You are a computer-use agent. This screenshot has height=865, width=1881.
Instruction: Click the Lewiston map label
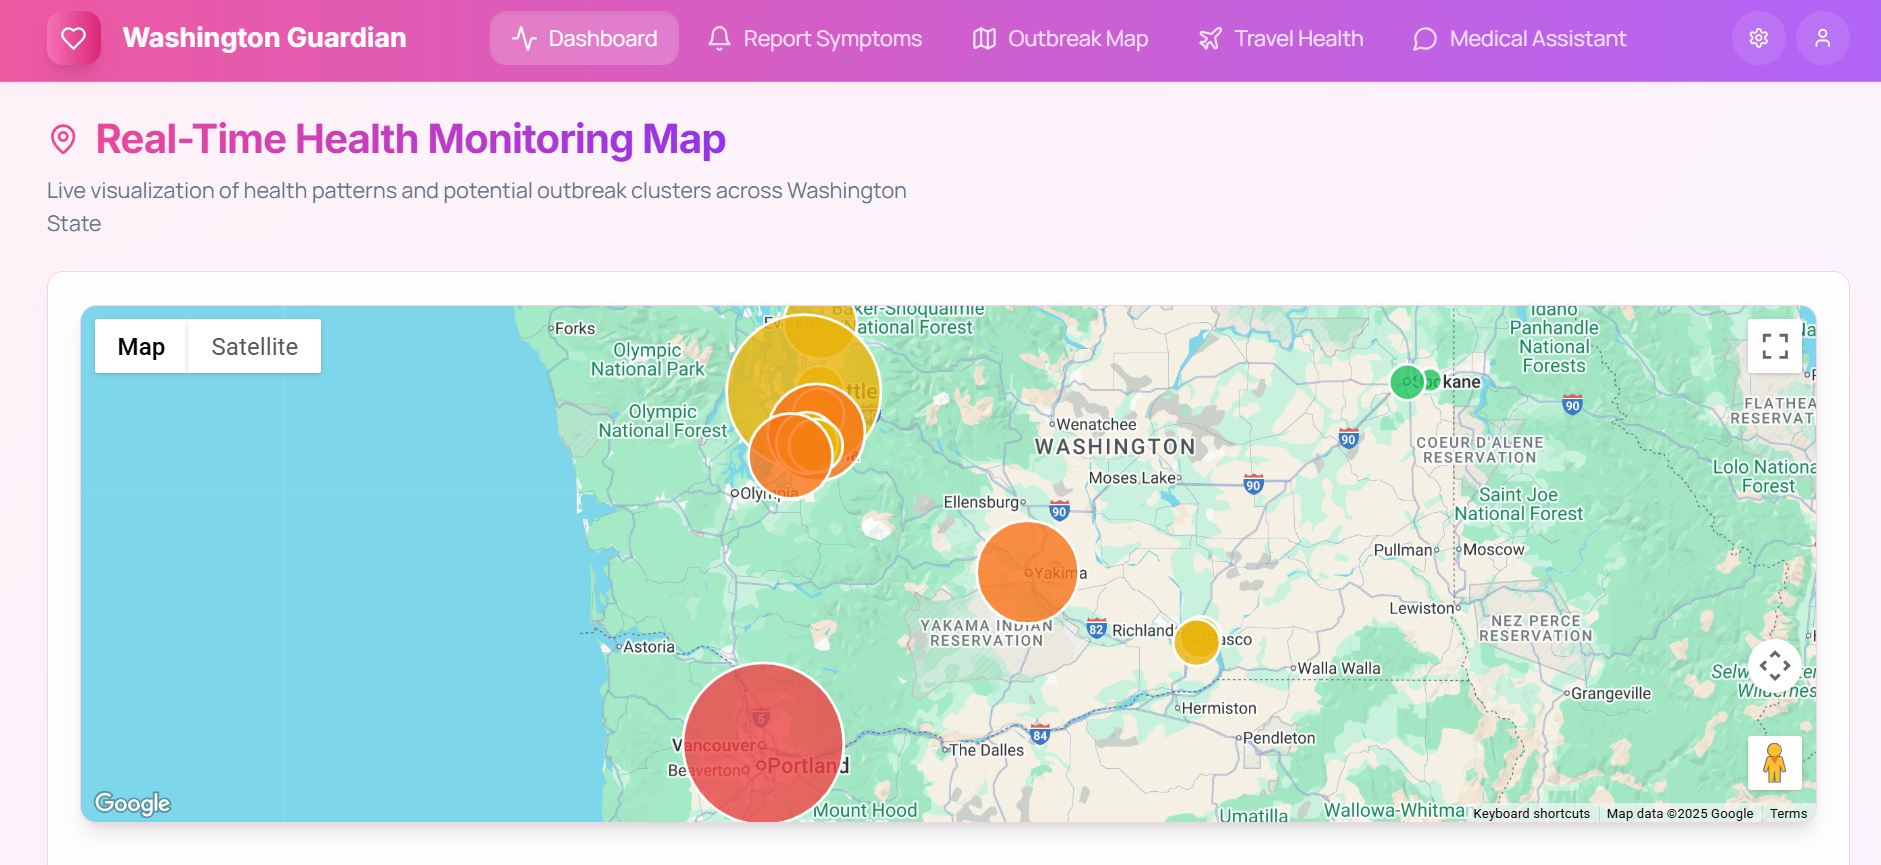[1422, 608]
